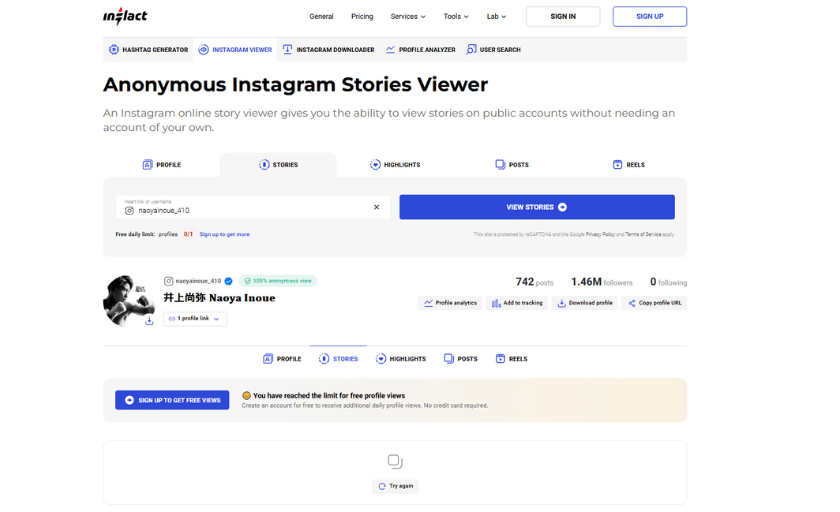Select the lower REELS tab
Viewport: 840px width, 512px height.
(511, 359)
